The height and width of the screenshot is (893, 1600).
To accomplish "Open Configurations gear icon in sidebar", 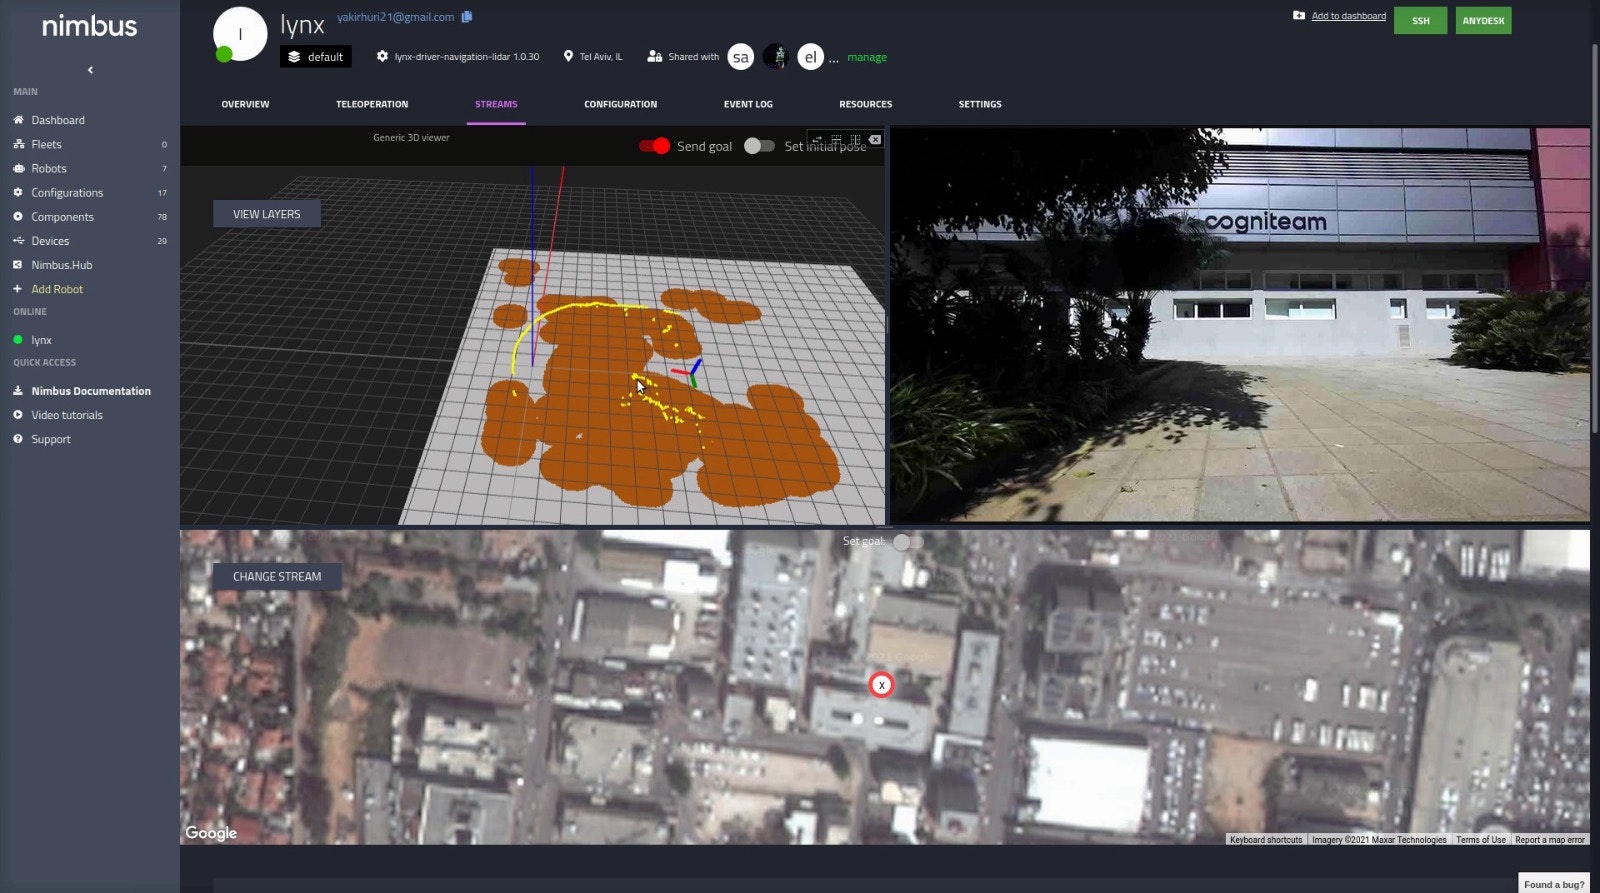I will tap(18, 192).
